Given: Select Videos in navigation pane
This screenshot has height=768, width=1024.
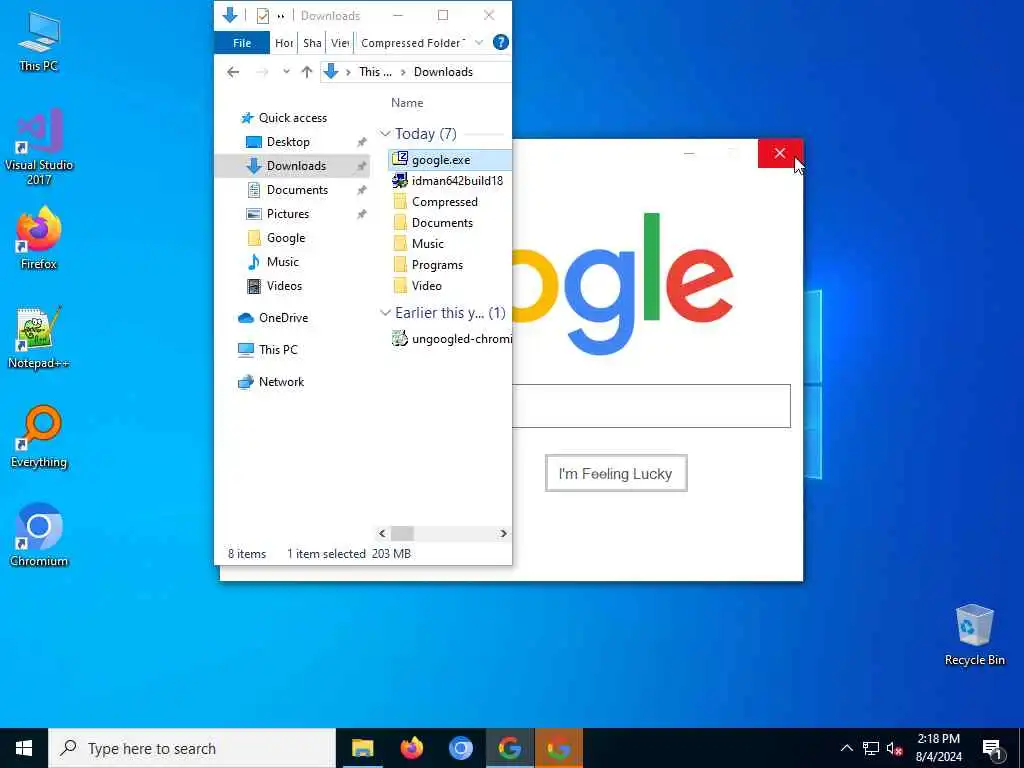Looking at the screenshot, I should point(284,286).
